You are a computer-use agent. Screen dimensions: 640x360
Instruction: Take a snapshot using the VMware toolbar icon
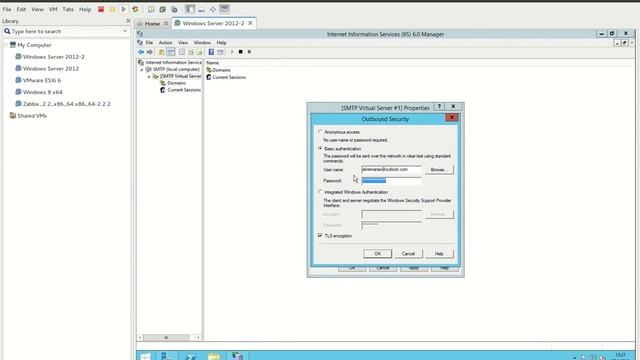(x=151, y=9)
